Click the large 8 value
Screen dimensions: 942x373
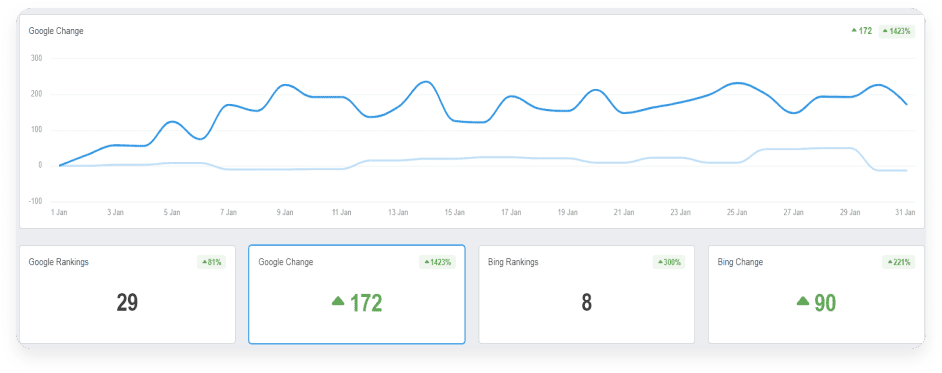pos(586,303)
